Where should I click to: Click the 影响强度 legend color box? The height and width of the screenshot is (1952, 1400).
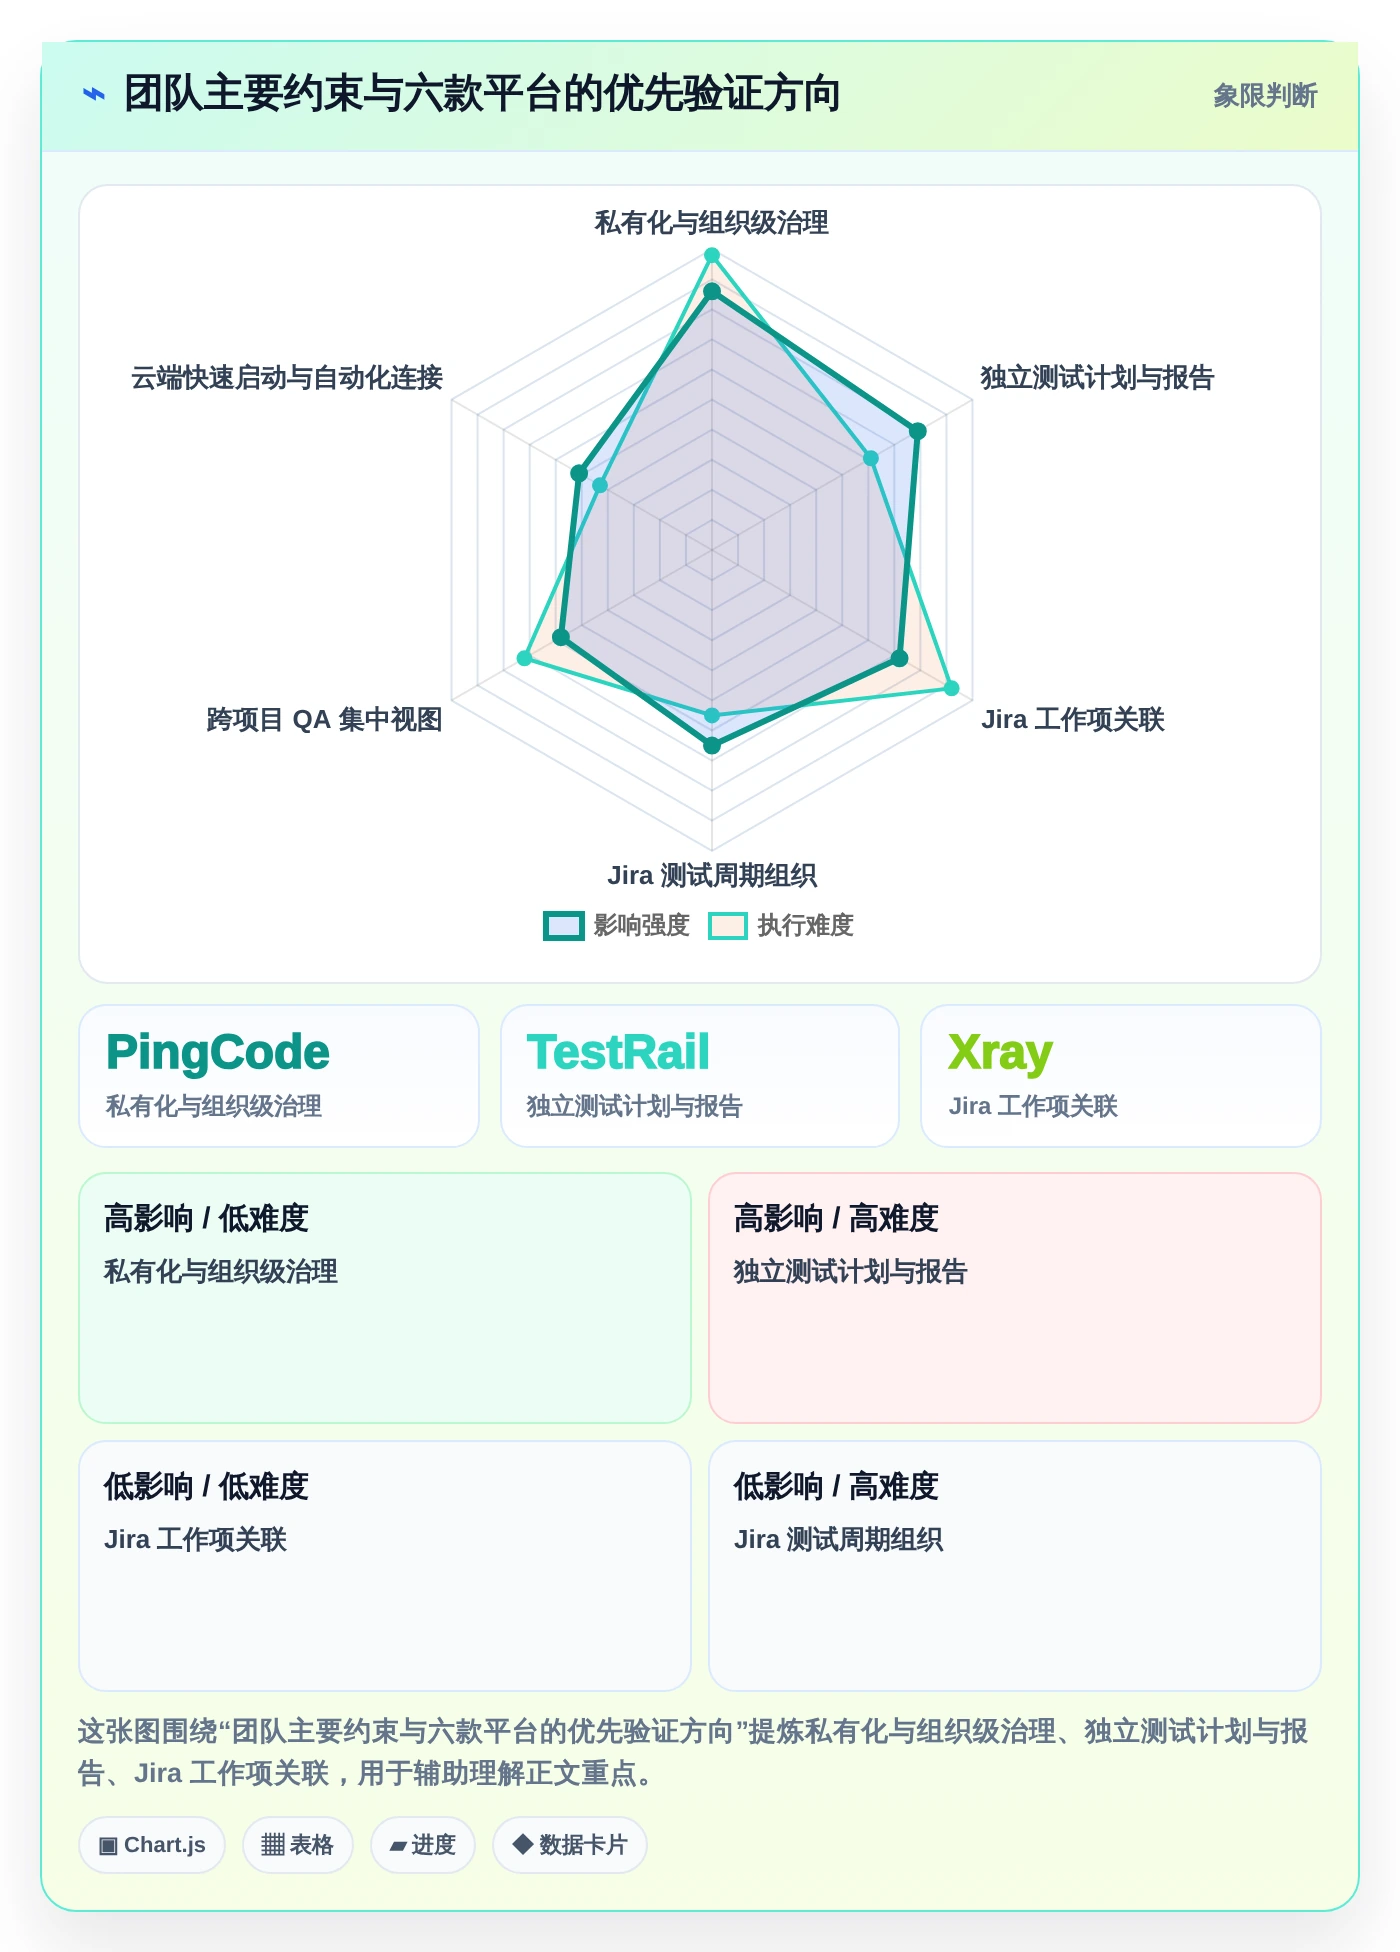(564, 926)
